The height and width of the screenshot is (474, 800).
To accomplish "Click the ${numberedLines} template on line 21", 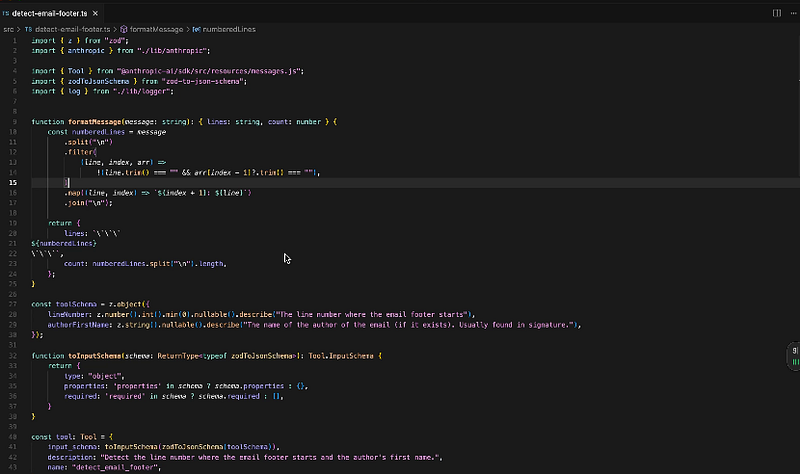I will (64, 244).
